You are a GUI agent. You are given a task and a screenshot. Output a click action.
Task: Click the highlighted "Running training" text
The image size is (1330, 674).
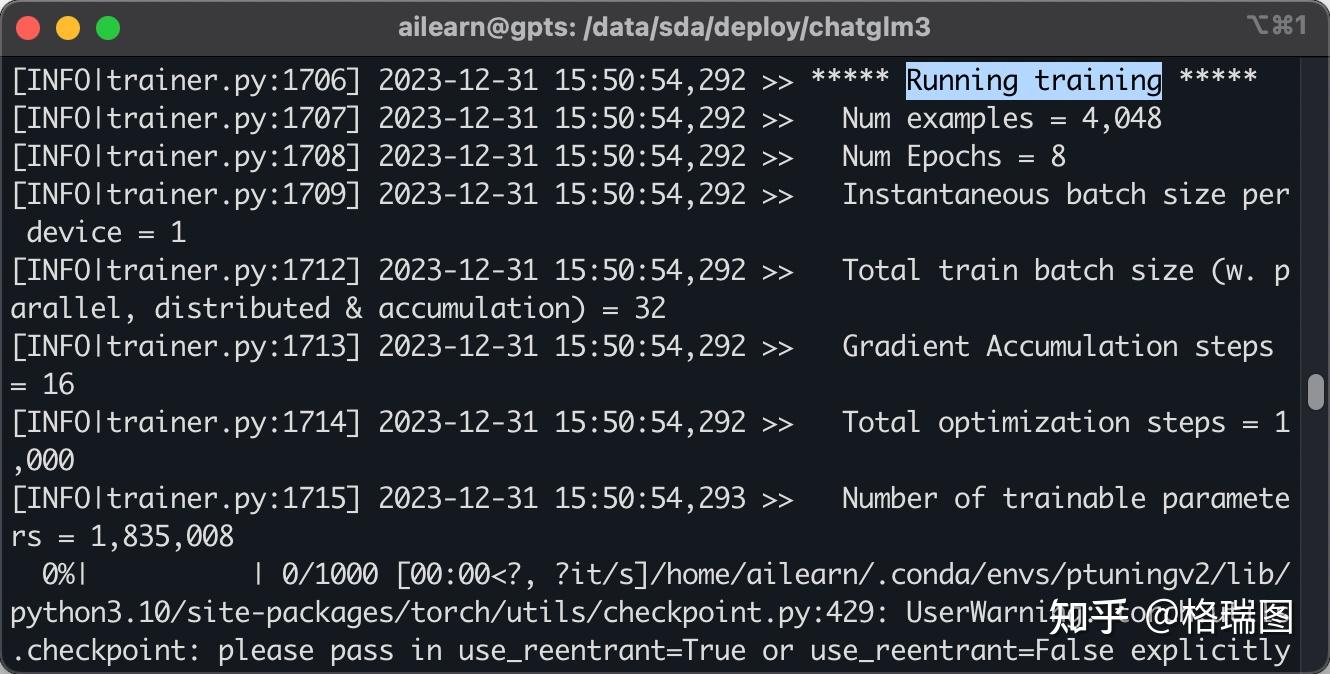click(x=1033, y=81)
